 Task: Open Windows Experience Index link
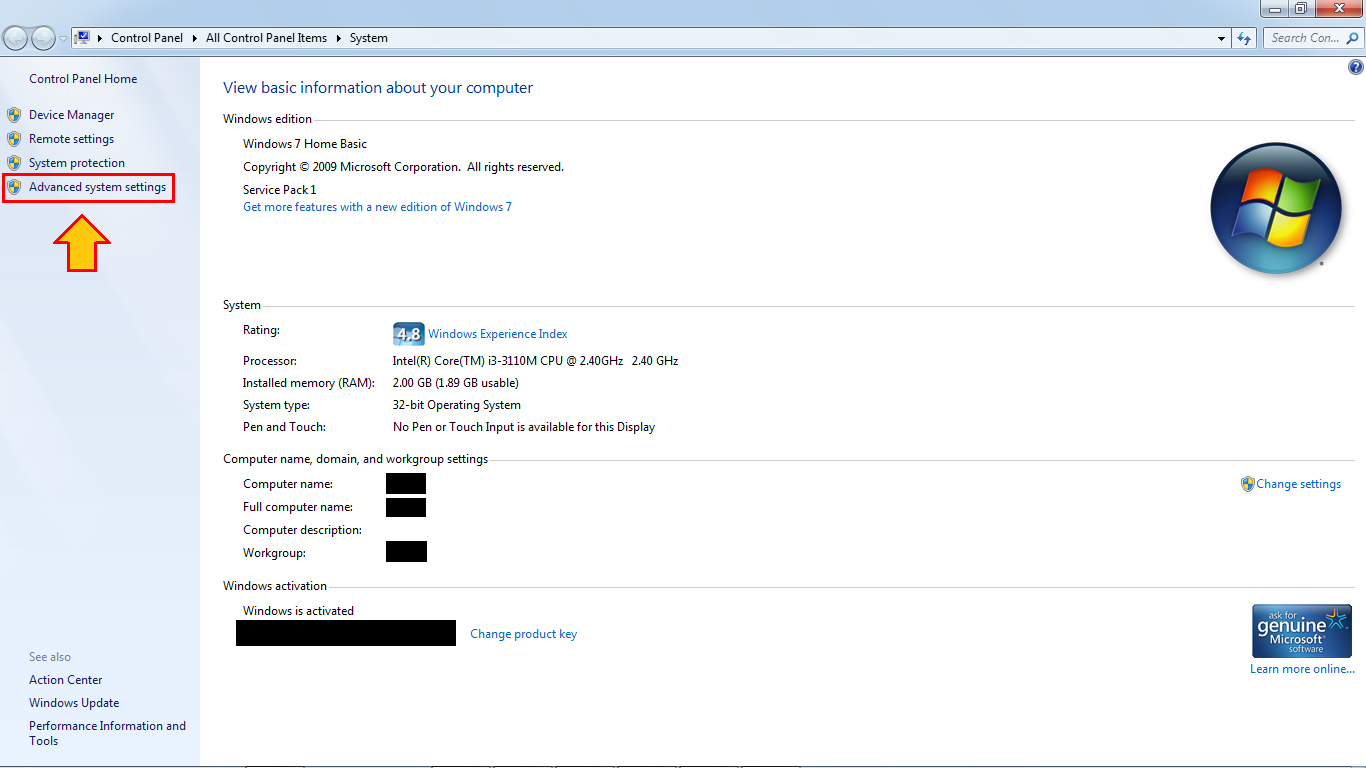click(x=497, y=334)
